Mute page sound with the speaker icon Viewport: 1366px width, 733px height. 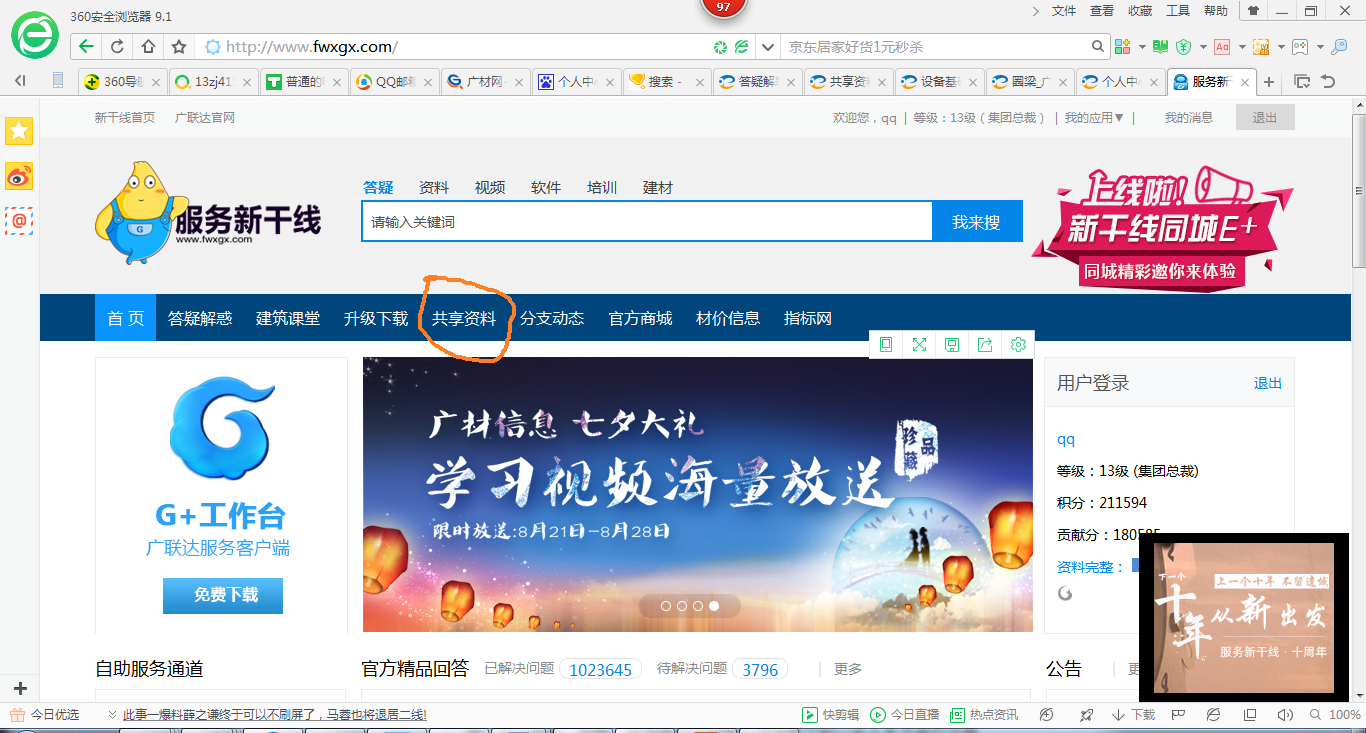coord(1285,714)
